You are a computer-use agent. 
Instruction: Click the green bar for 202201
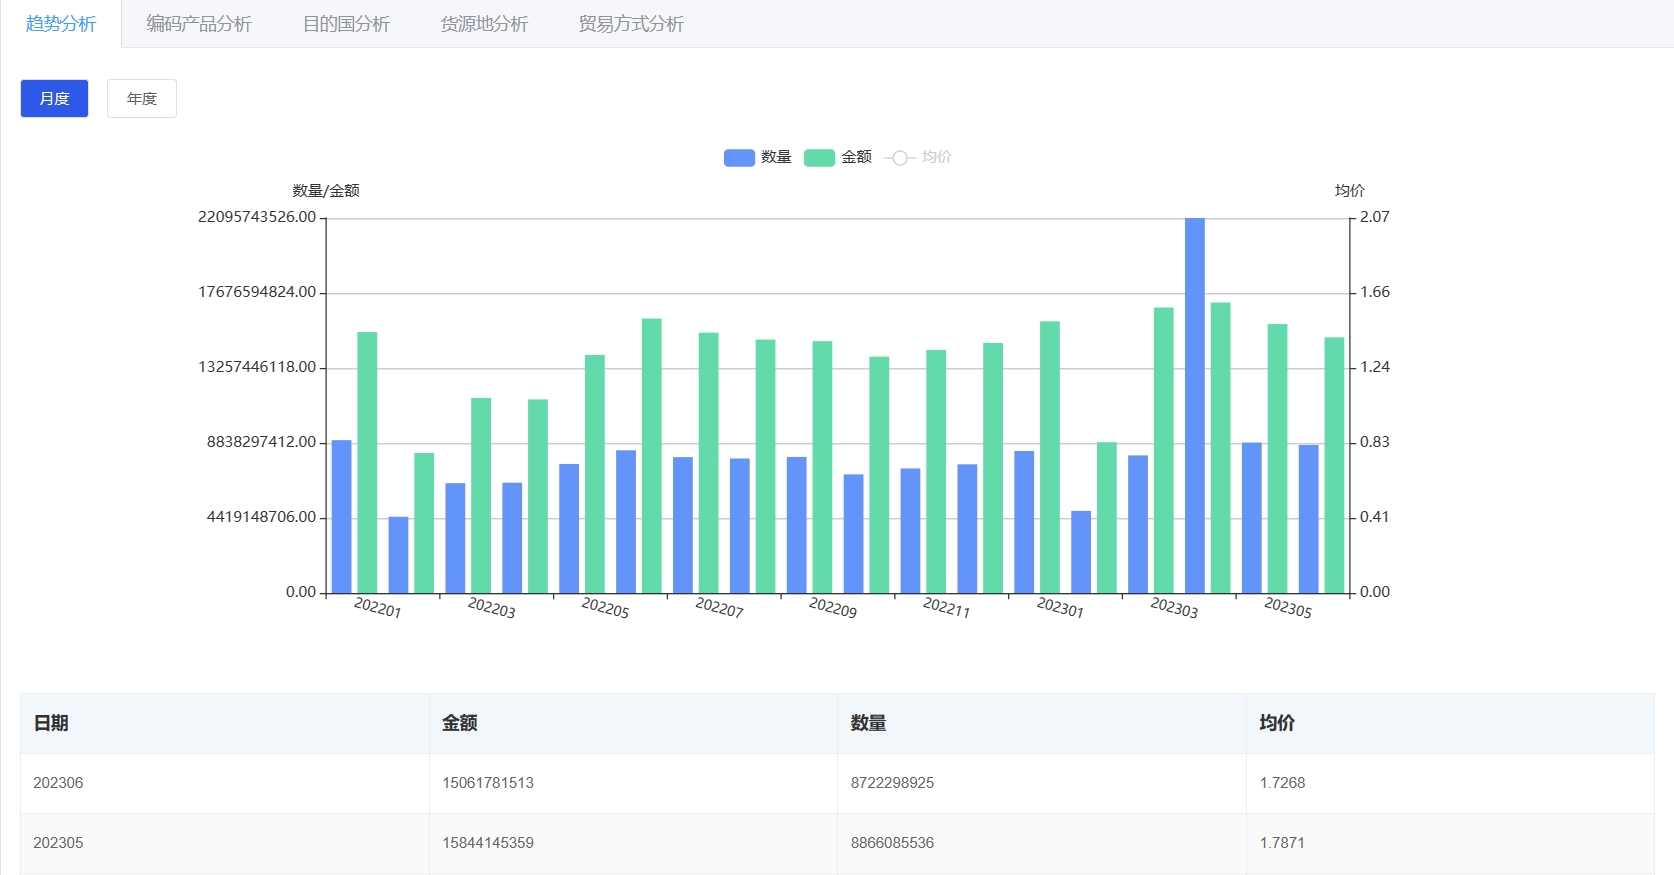[367, 462]
